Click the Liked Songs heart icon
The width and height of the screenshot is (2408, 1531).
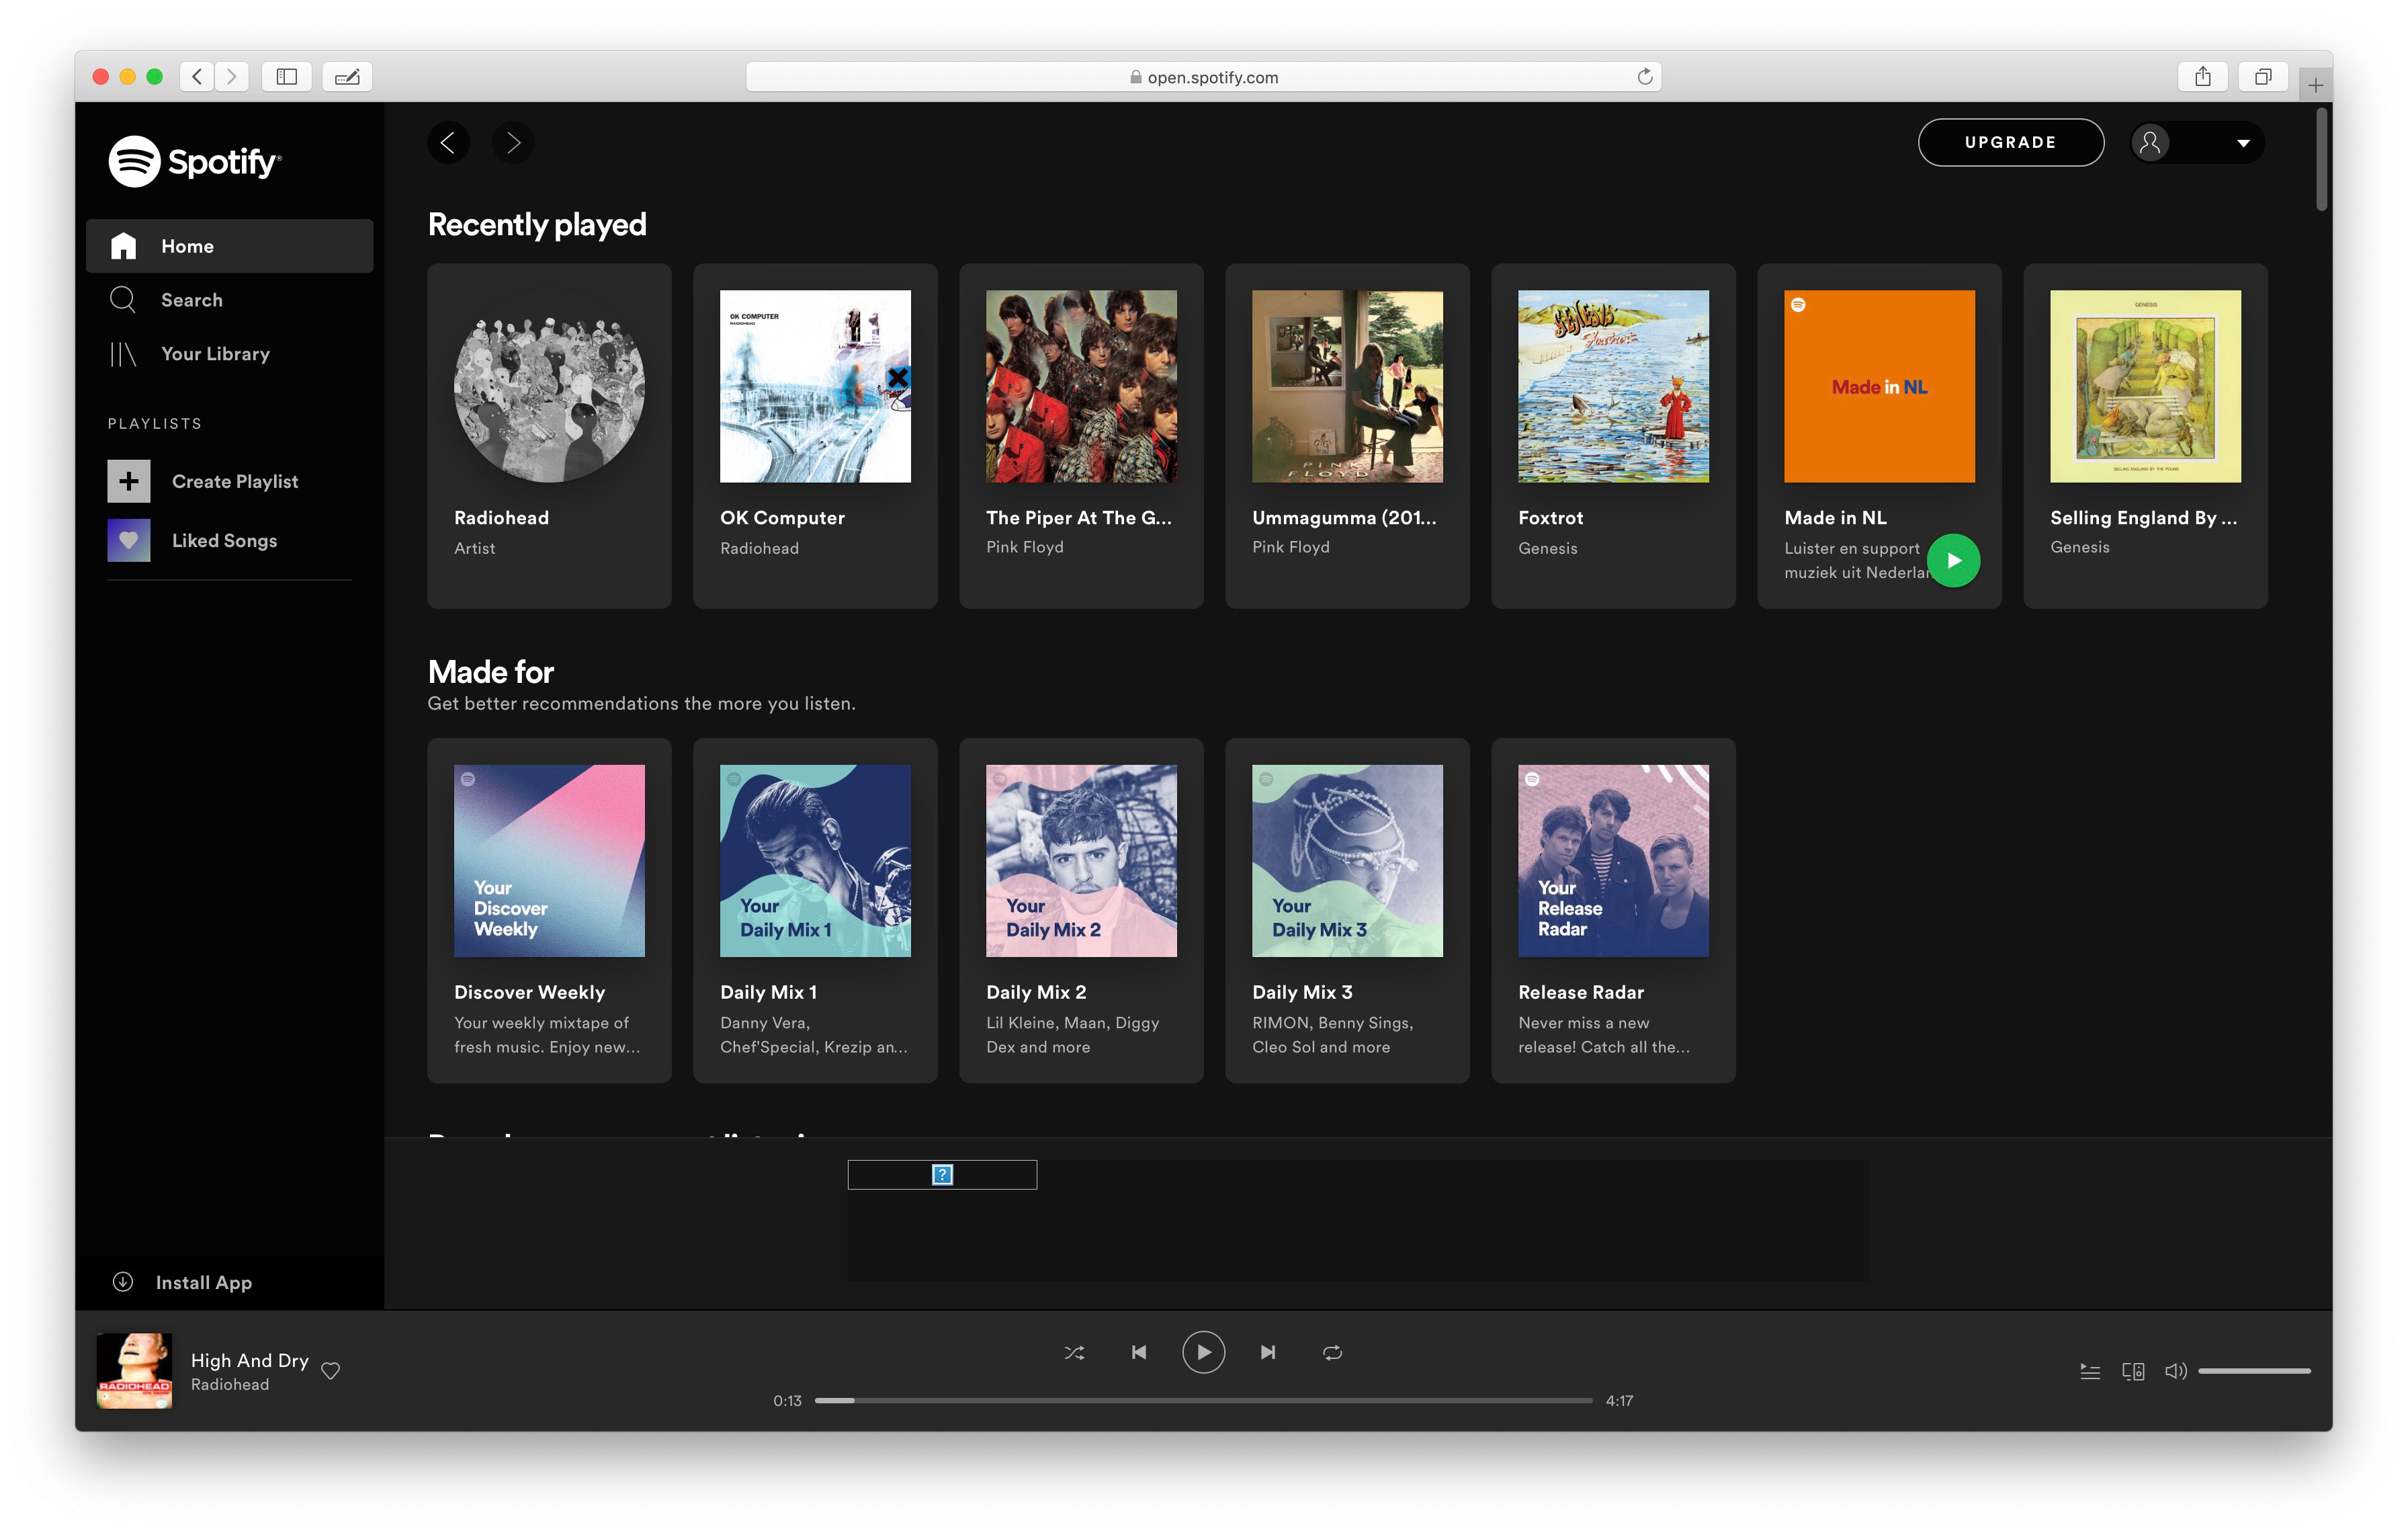pos(129,541)
